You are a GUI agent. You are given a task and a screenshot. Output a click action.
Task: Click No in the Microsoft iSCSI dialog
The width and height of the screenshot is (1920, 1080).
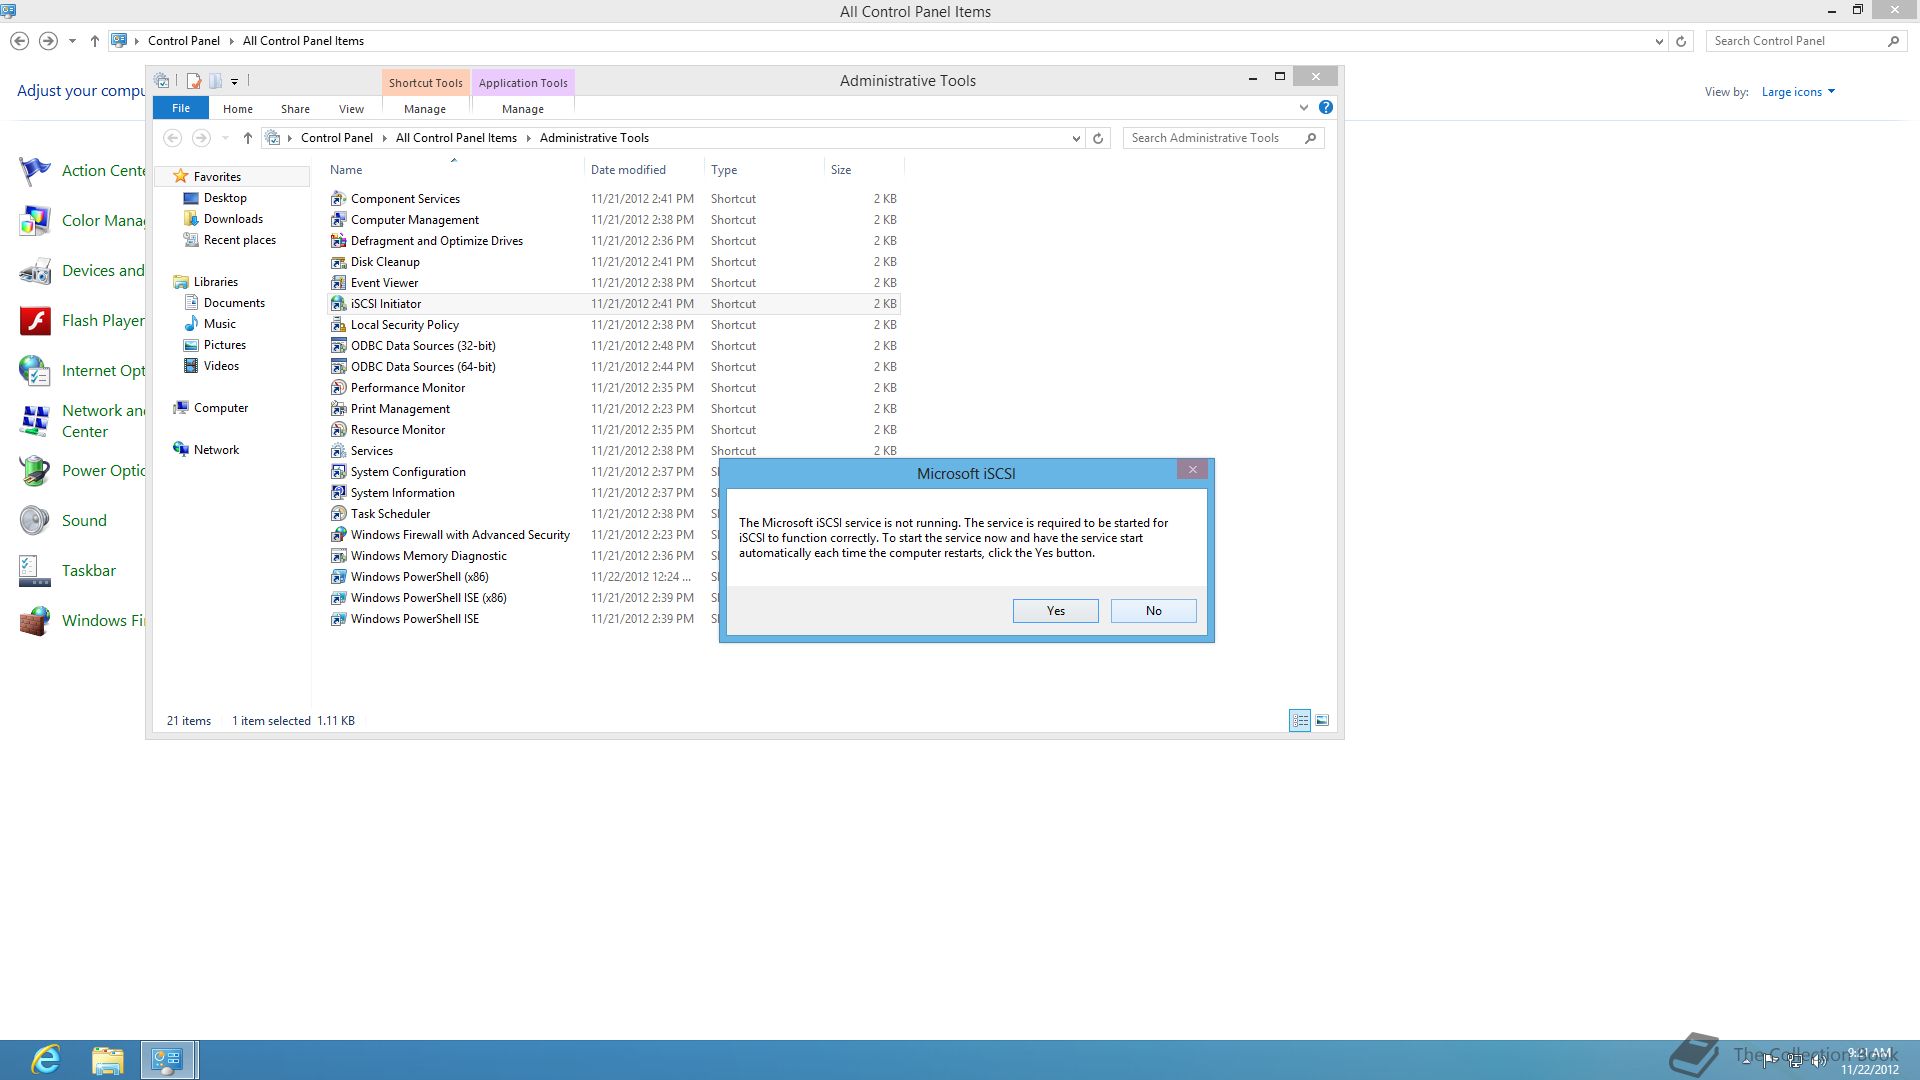click(x=1153, y=611)
